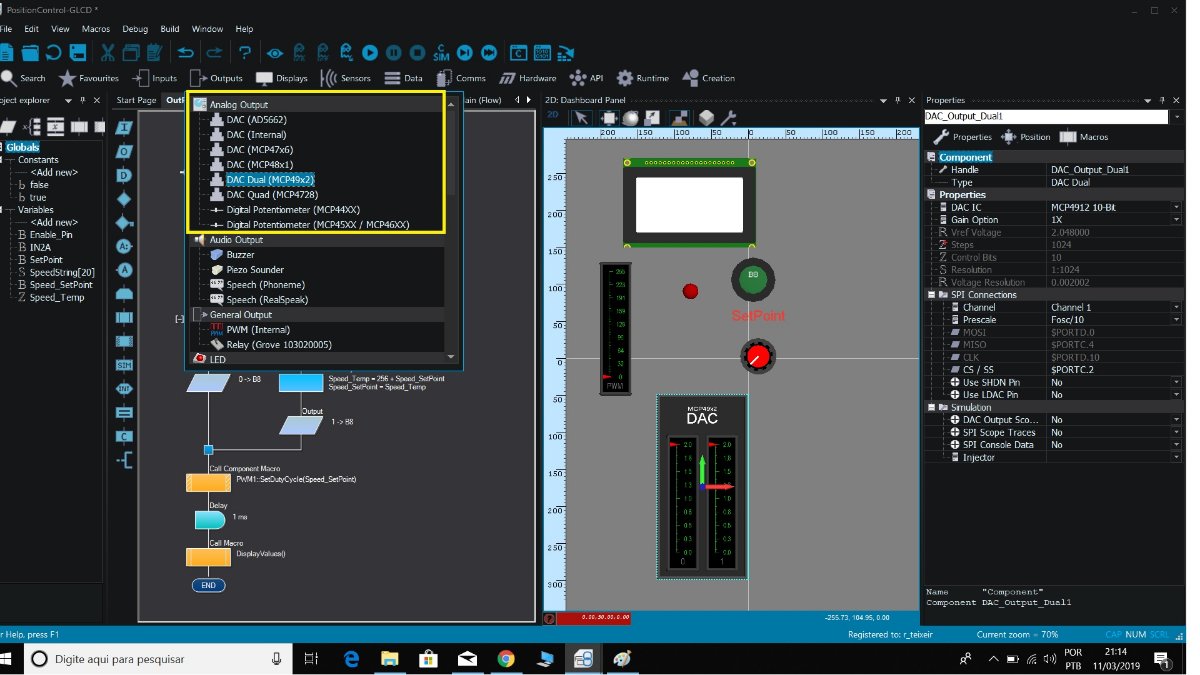Click the red knob on the dashboard
This screenshot has width=1200, height=675.
point(758,355)
